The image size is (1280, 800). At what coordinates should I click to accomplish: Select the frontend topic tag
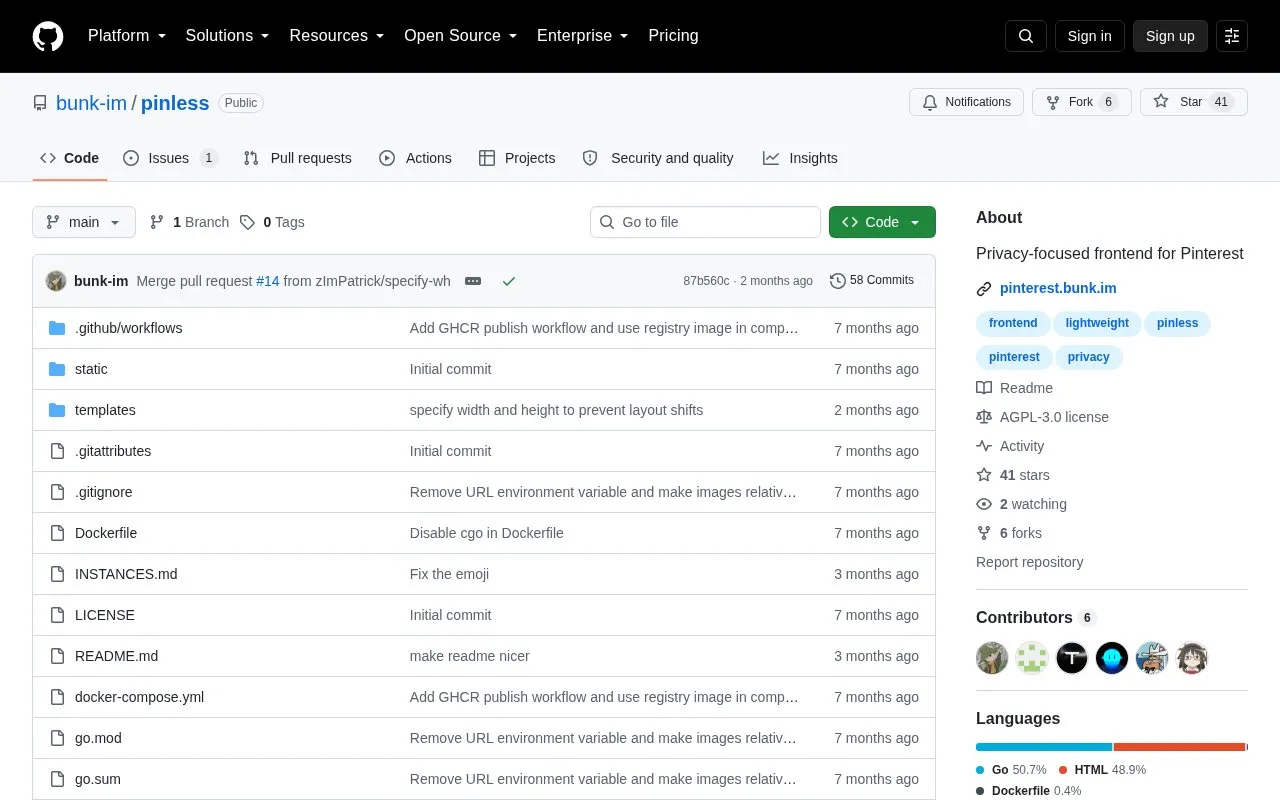tap(1013, 323)
